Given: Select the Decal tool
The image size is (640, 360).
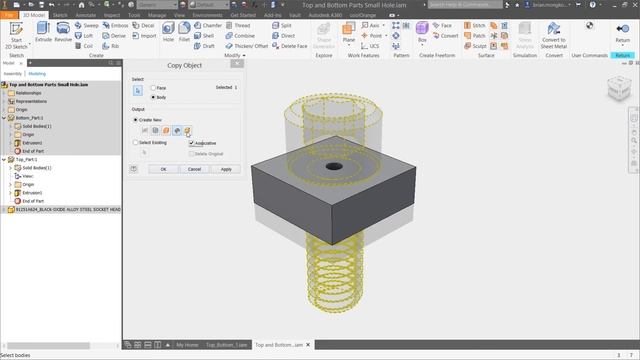Looking at the screenshot, I should tap(143, 25).
